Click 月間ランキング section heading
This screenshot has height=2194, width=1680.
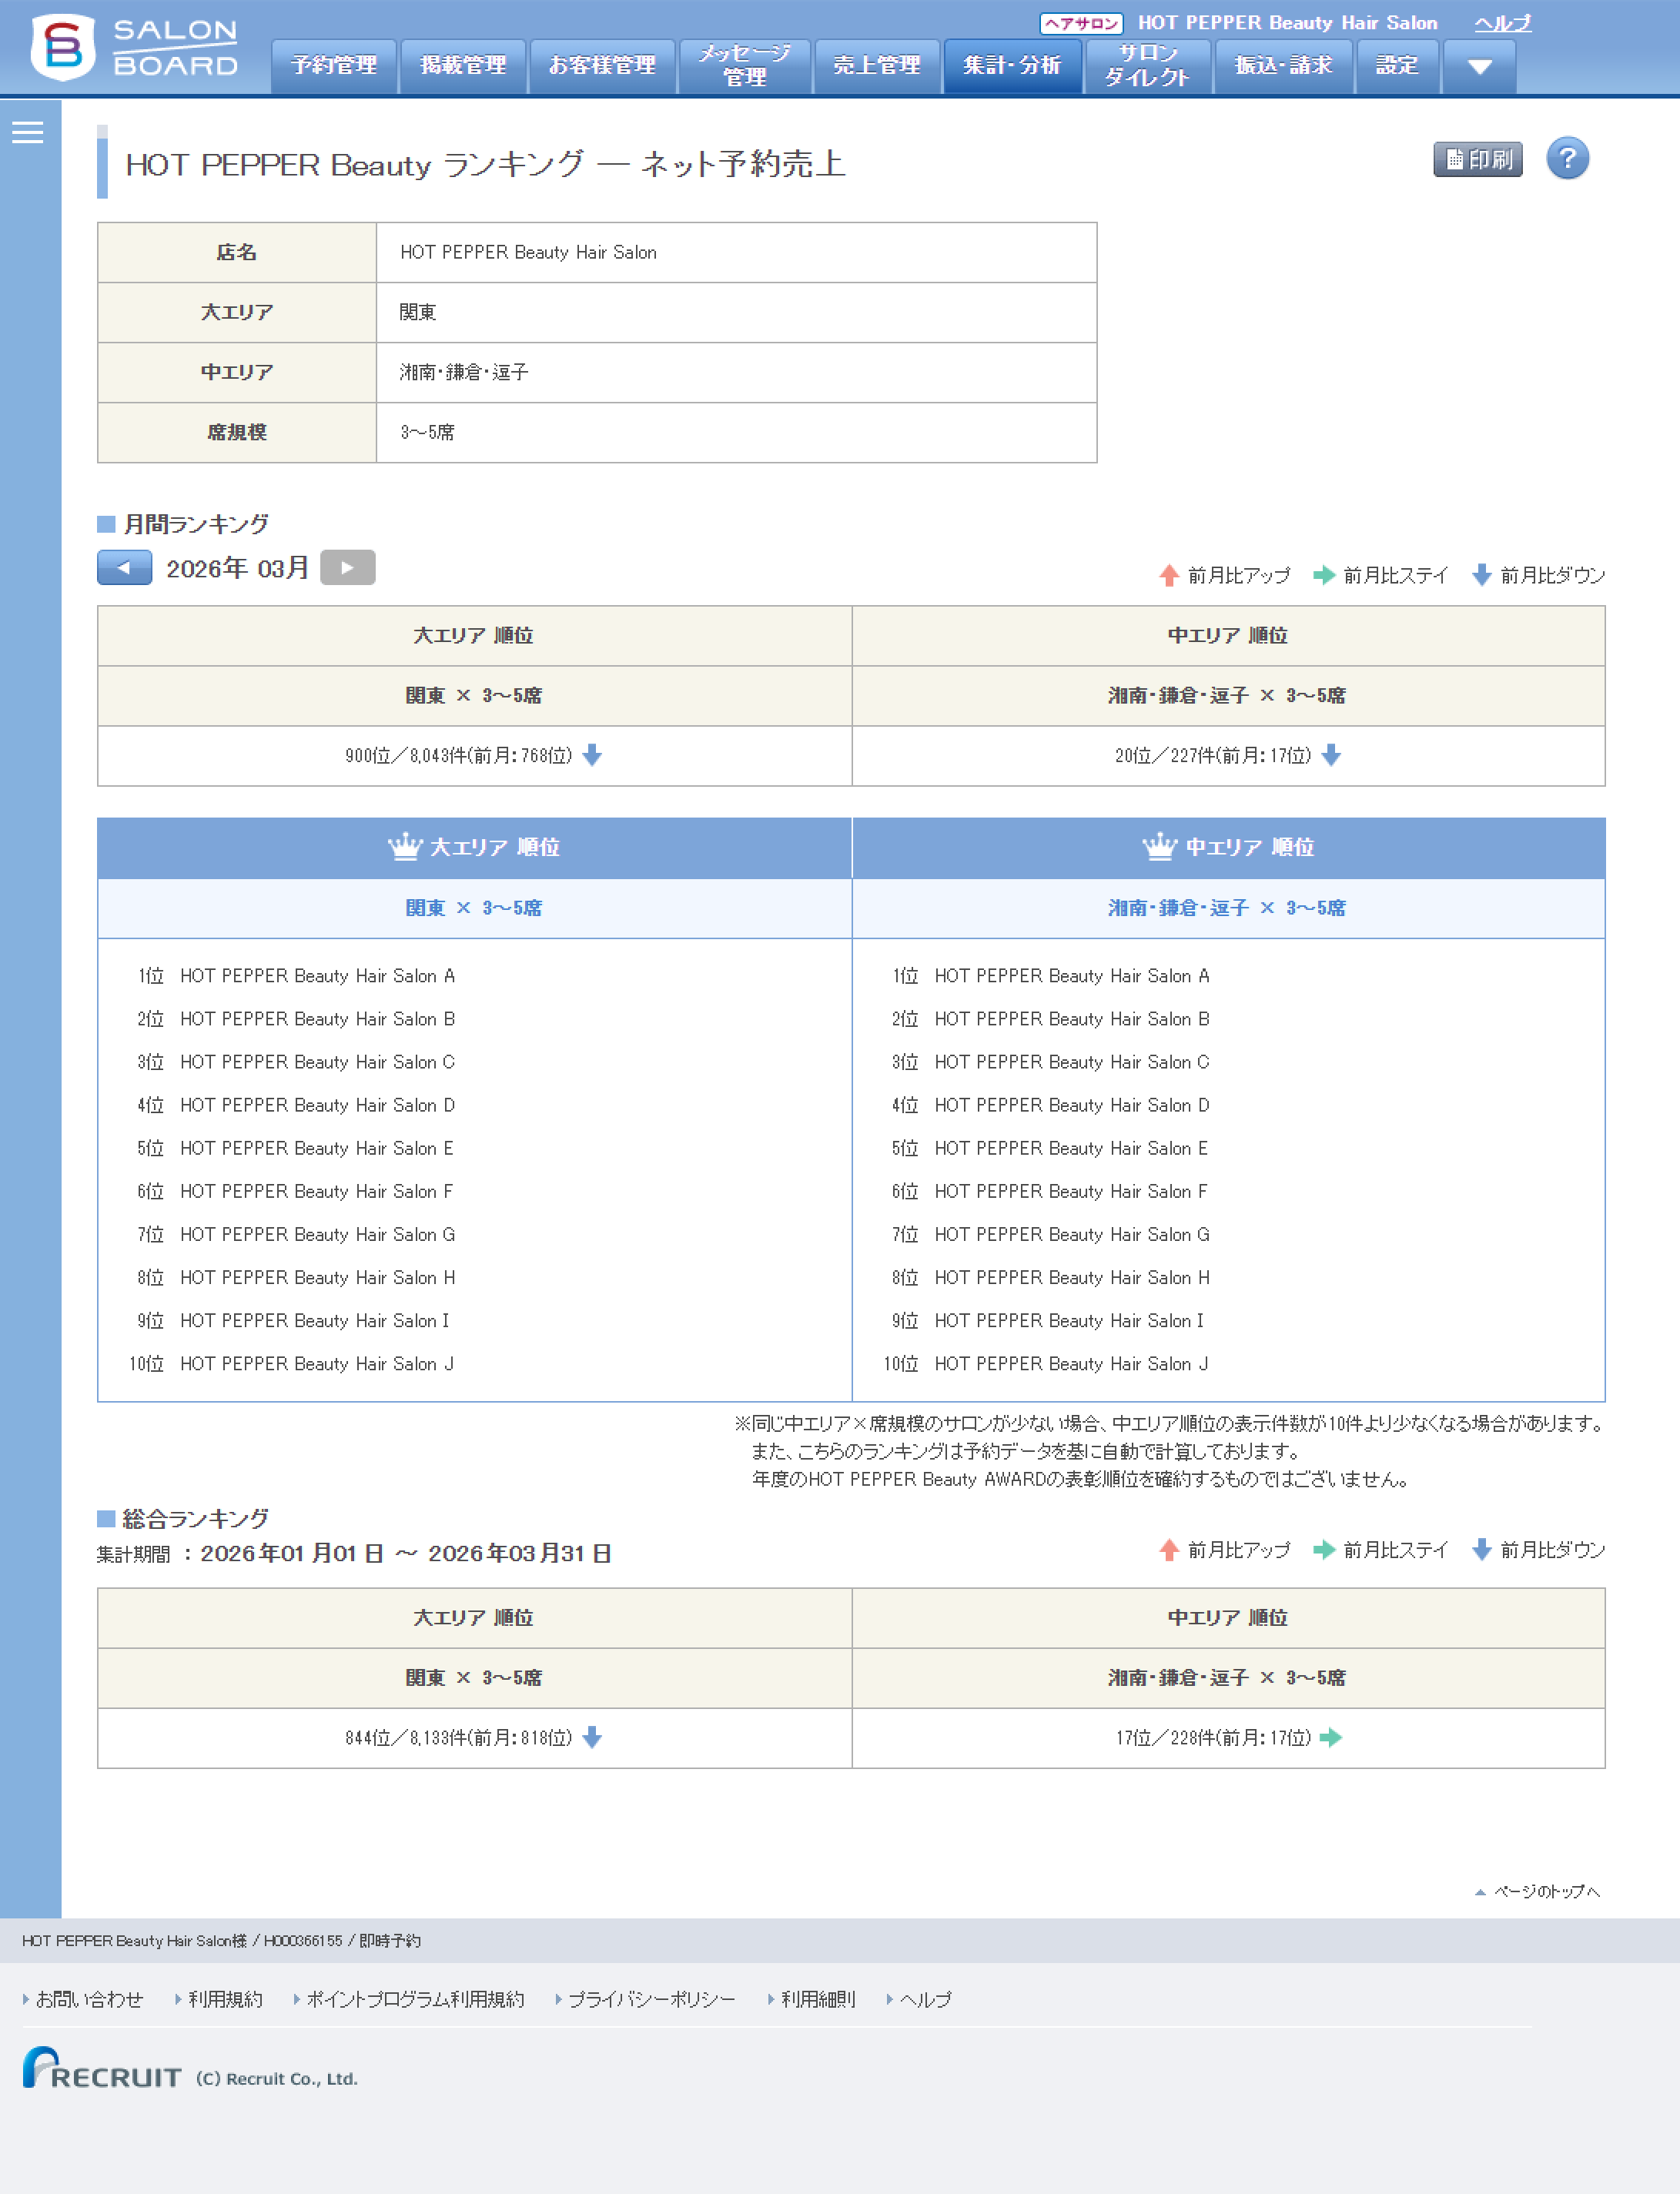(x=195, y=524)
